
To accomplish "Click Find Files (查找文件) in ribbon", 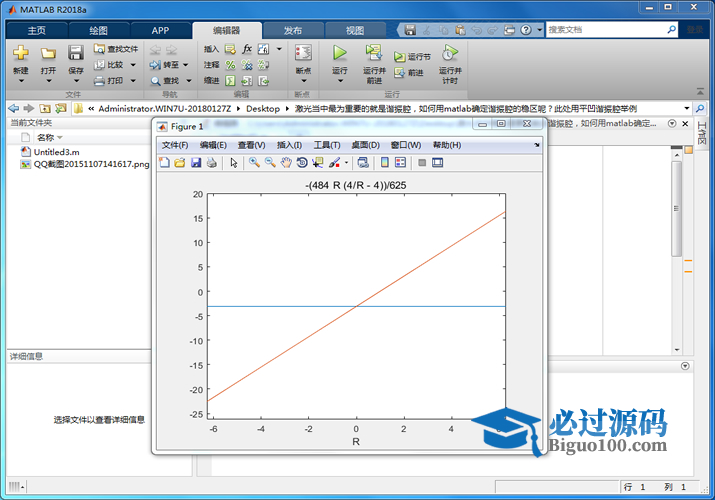I will click(x=116, y=49).
